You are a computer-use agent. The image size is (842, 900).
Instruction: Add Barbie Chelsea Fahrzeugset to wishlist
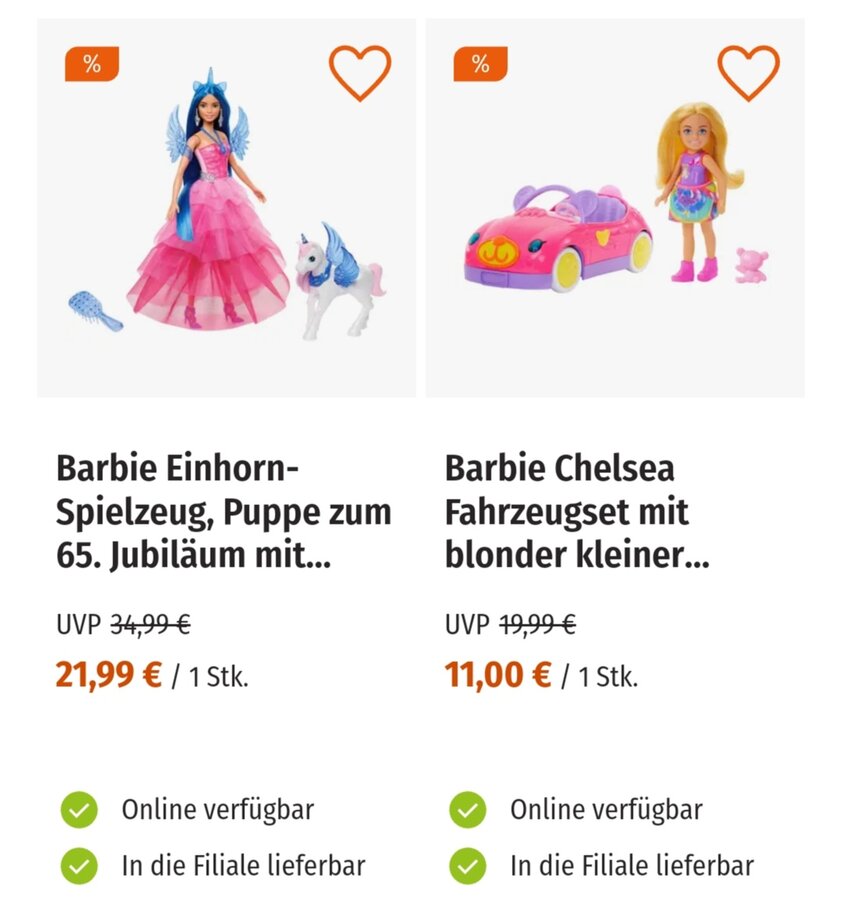coord(748,73)
